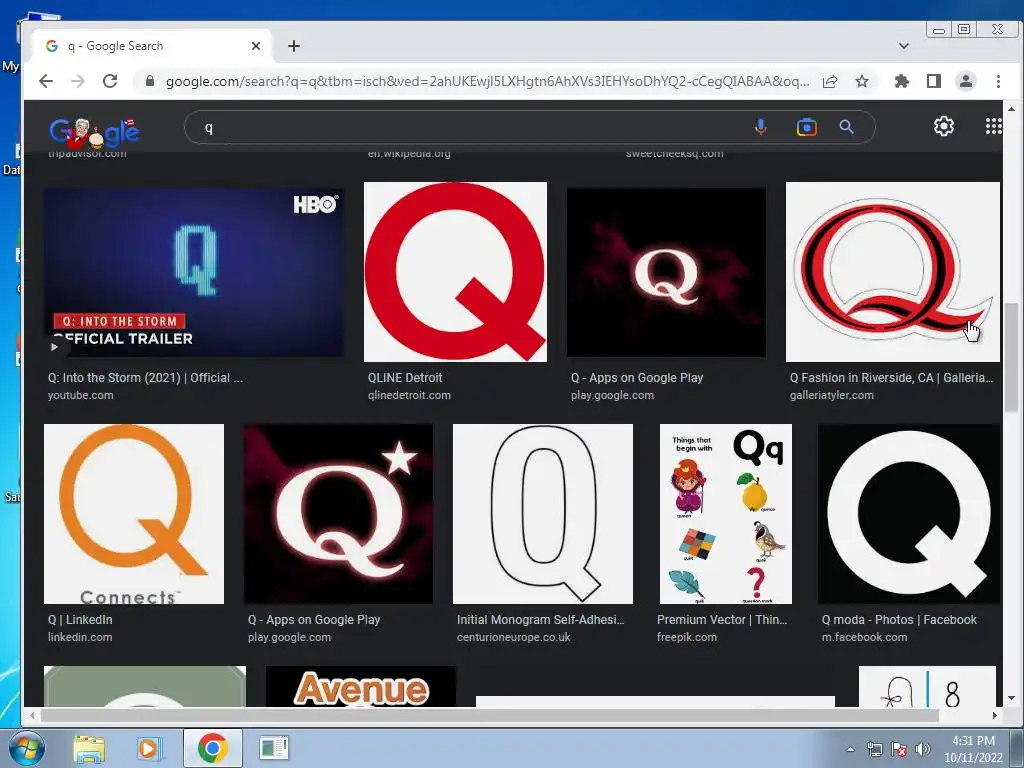Click the 'linkedin.com' source text
This screenshot has width=1024, height=768.
coord(80,637)
